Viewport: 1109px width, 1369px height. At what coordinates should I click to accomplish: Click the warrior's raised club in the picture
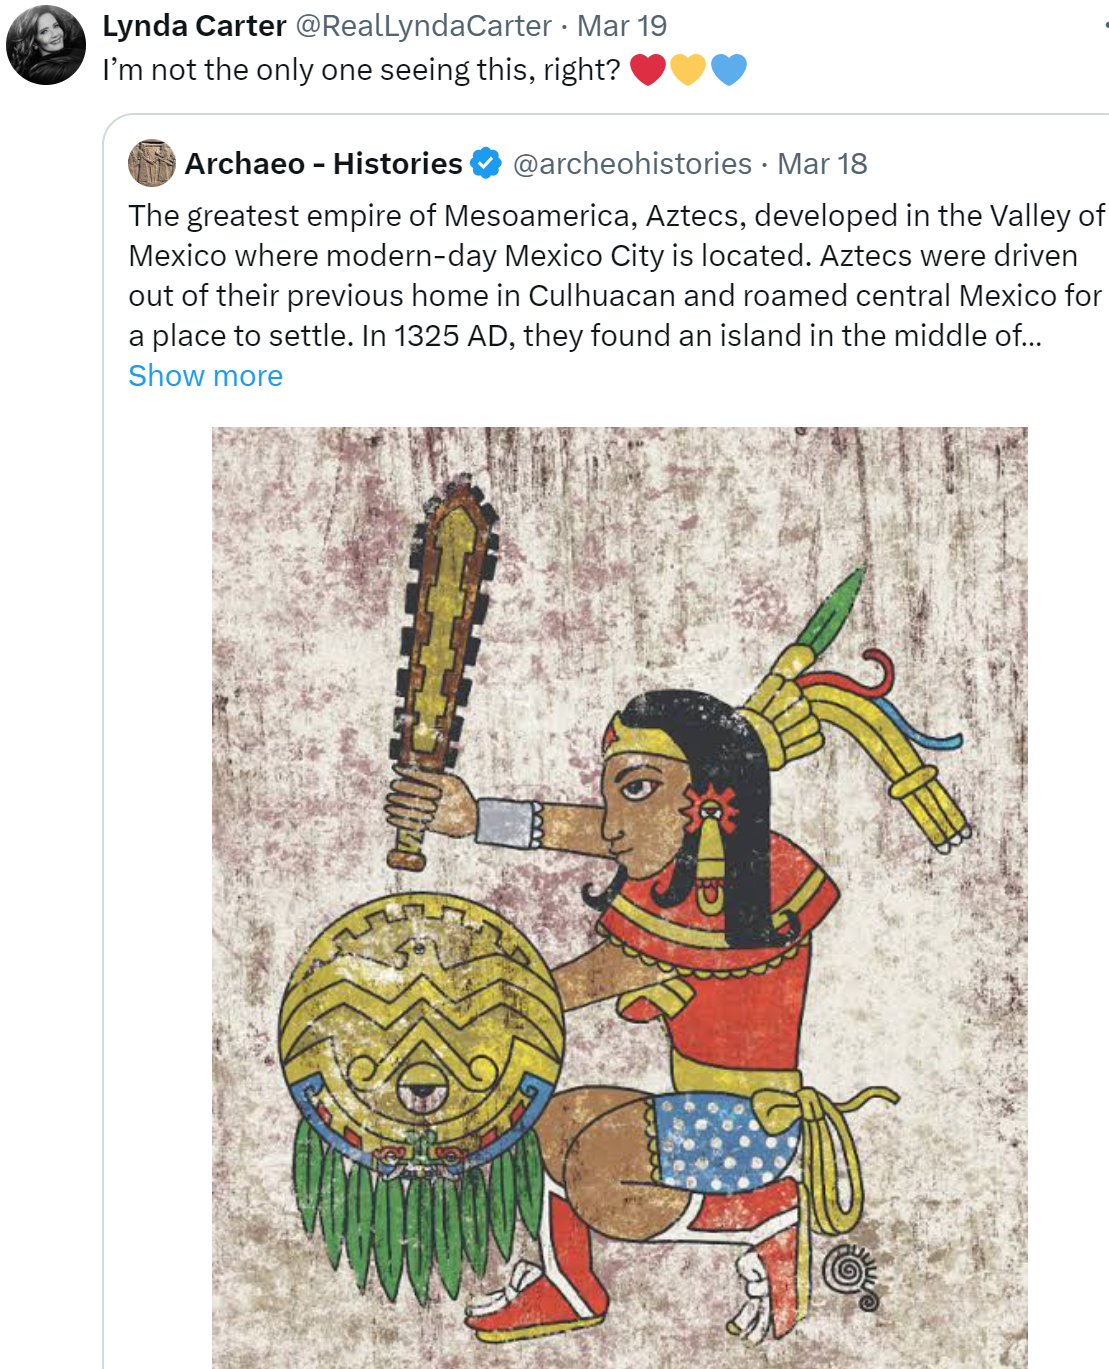coord(442,670)
